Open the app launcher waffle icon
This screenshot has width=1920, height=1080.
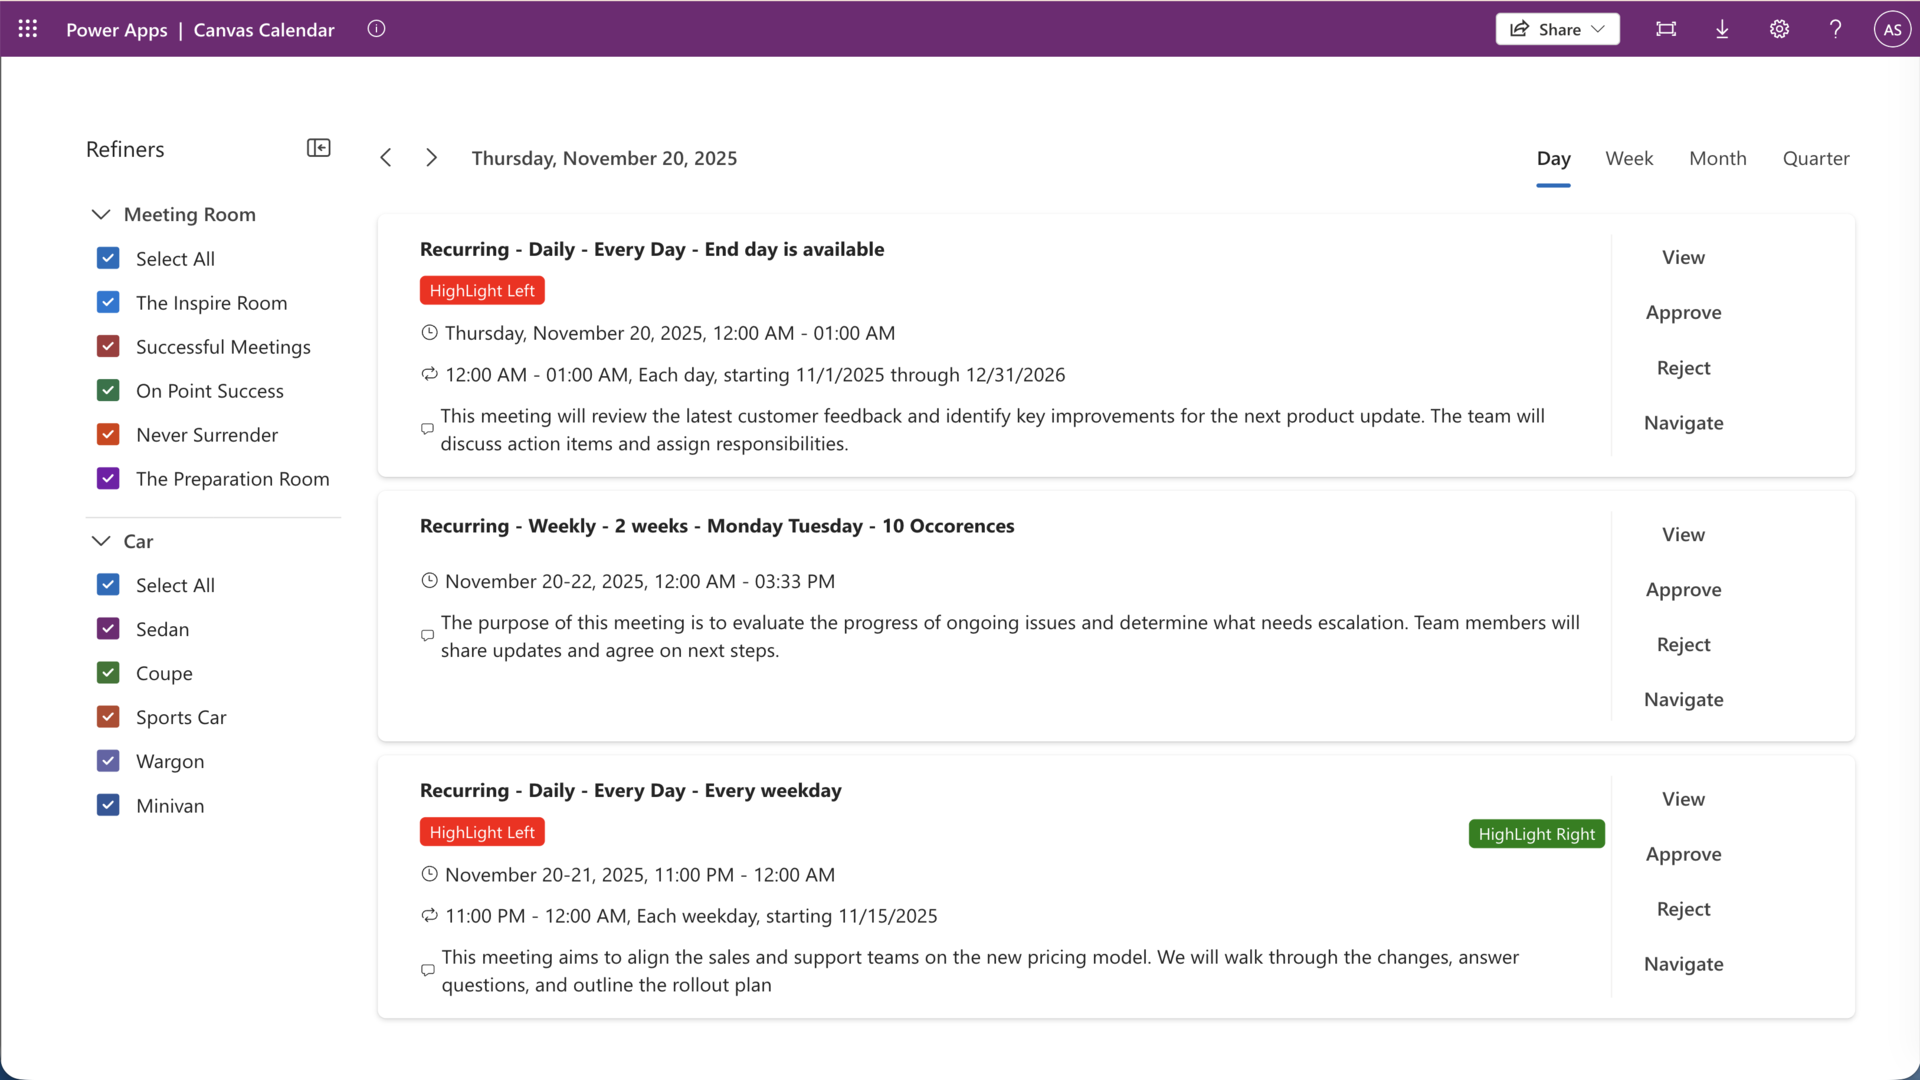tap(28, 29)
